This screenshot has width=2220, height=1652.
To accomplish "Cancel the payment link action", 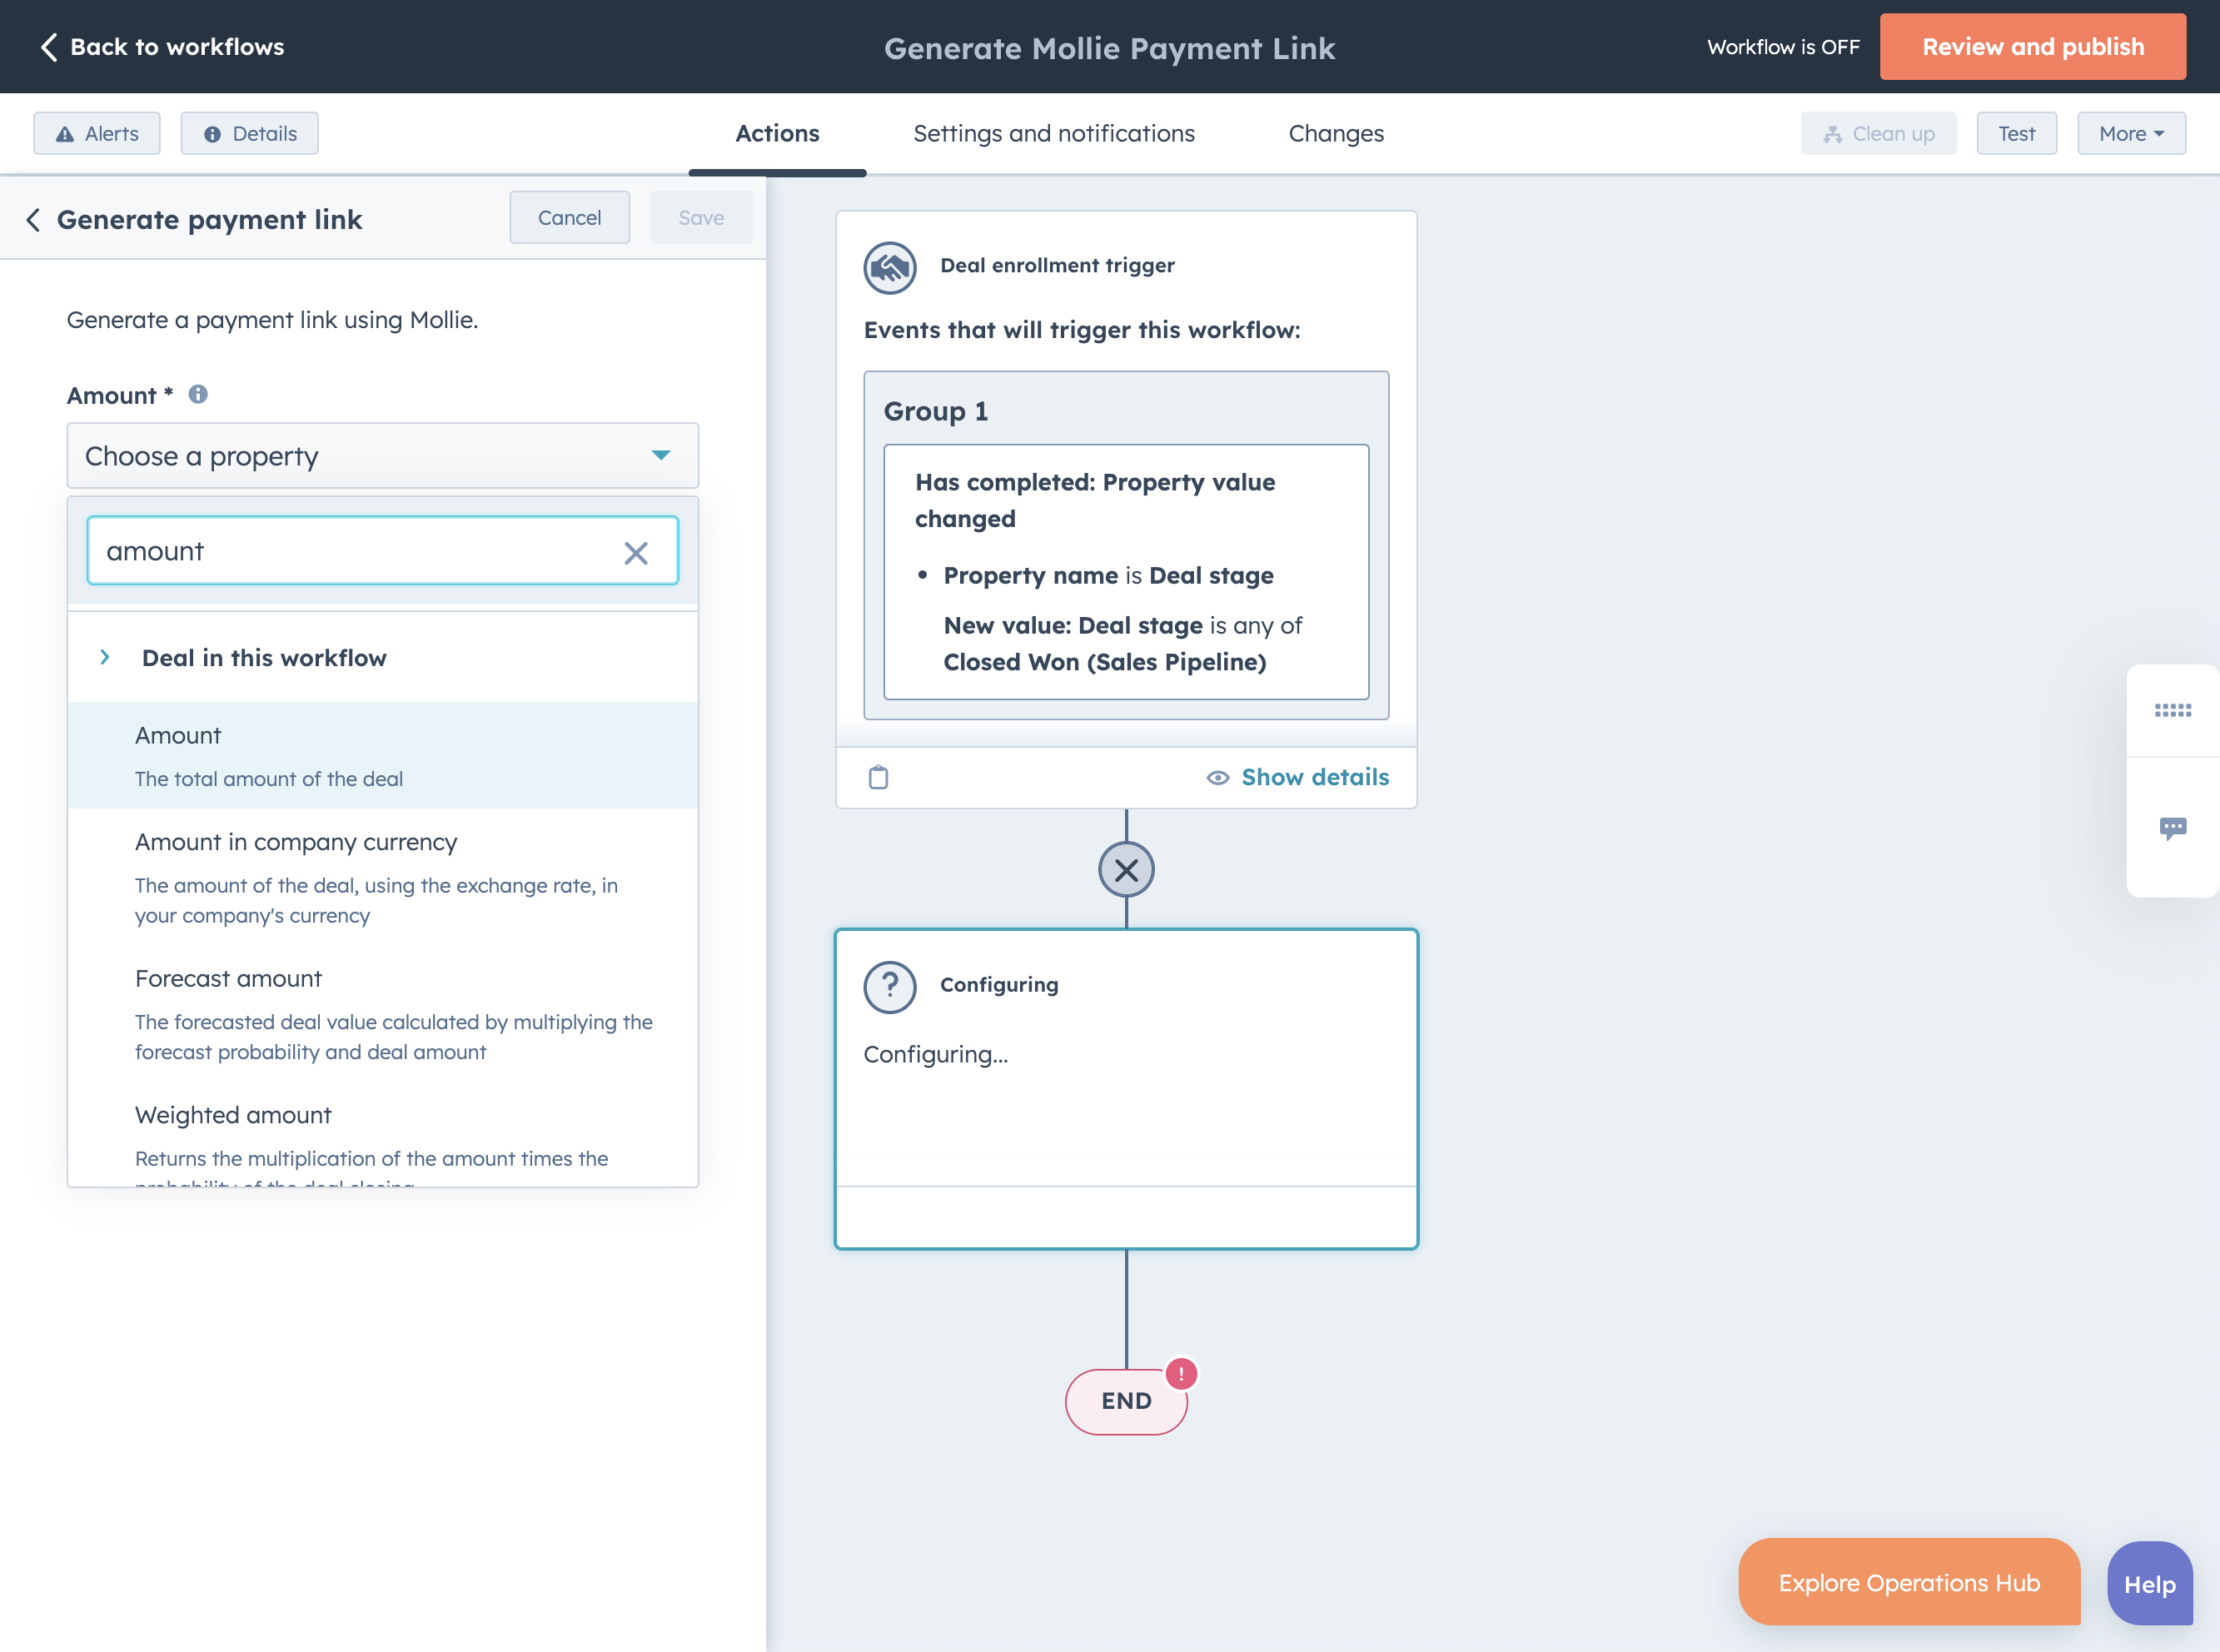I will (569, 217).
